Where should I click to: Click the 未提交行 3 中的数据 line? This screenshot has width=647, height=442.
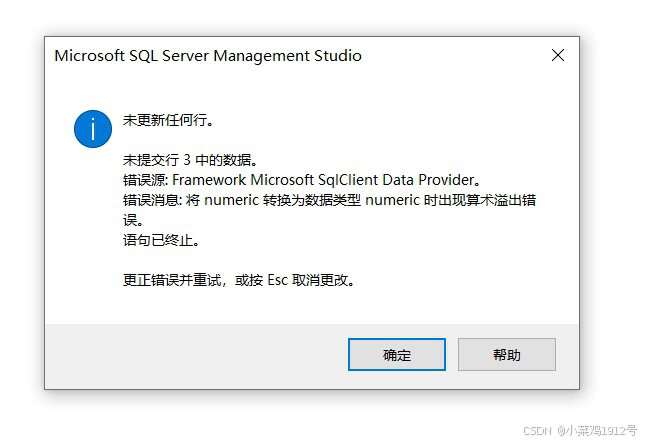click(190, 160)
